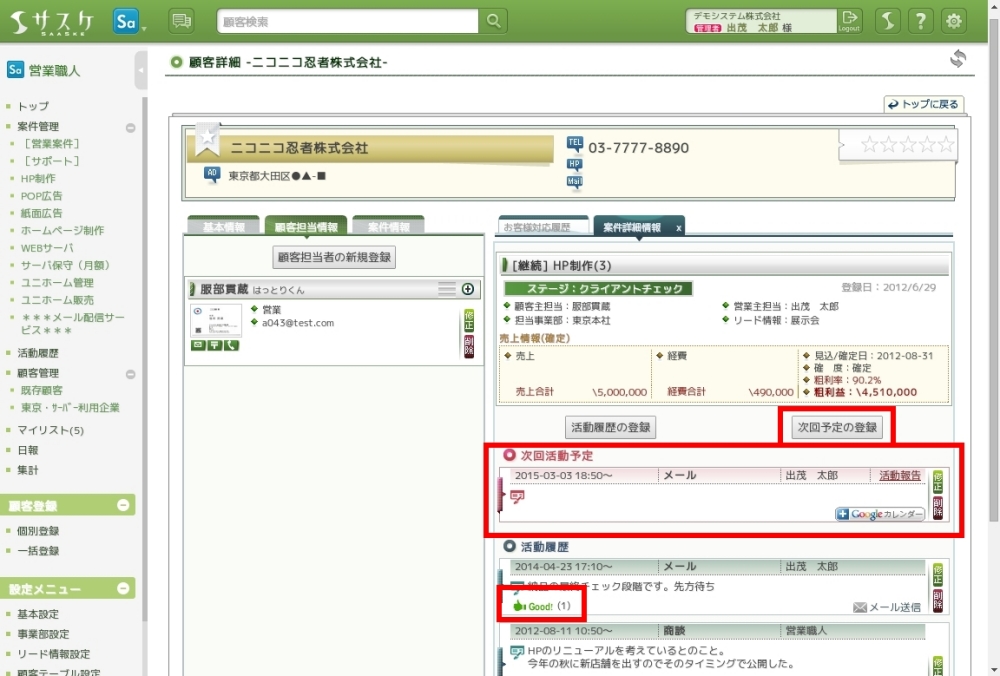Image resolution: width=1000 pixels, height=676 pixels.
Task: Click green envelope icon under business card
Action: pyautogui.click(x=198, y=345)
